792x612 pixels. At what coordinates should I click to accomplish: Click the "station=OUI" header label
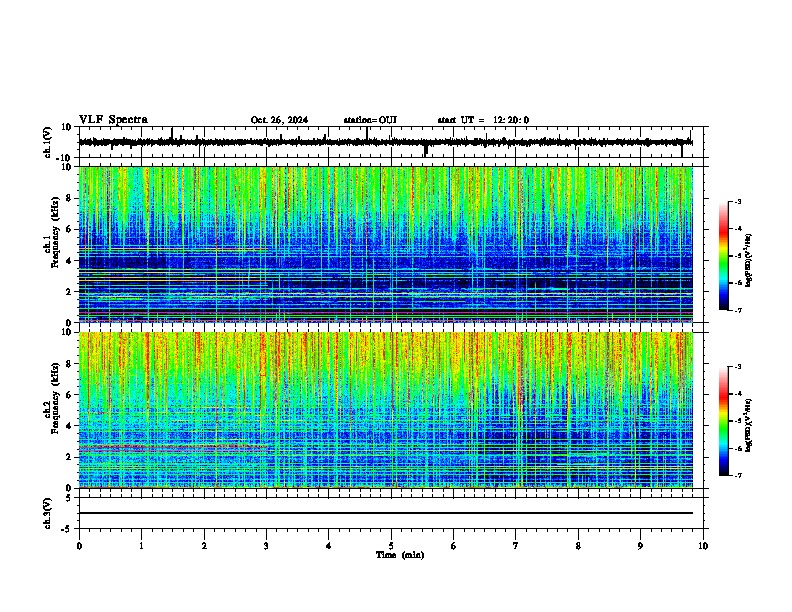pyautogui.click(x=370, y=120)
